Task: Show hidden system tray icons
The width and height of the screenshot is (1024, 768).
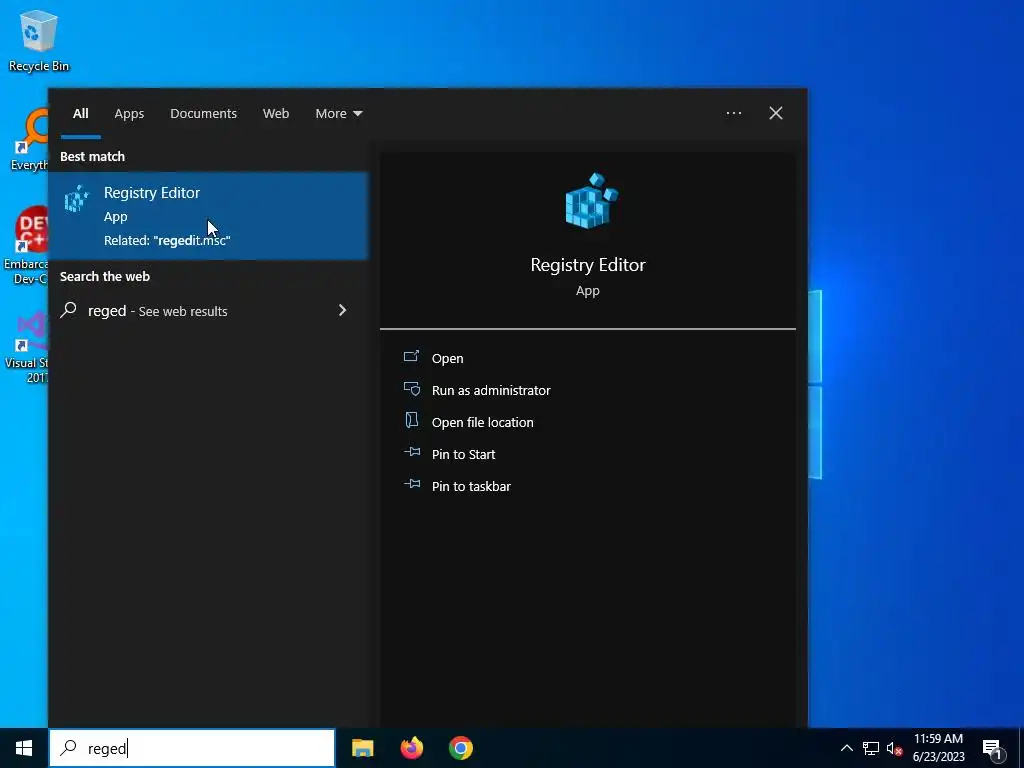Action: point(846,748)
